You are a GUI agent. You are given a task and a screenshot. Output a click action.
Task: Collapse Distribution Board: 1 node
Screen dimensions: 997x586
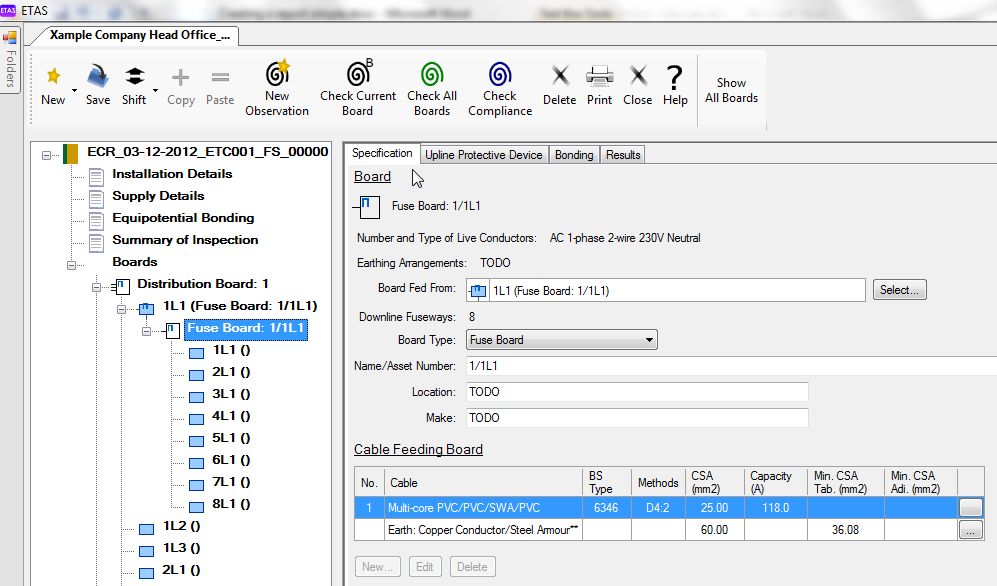(97, 287)
